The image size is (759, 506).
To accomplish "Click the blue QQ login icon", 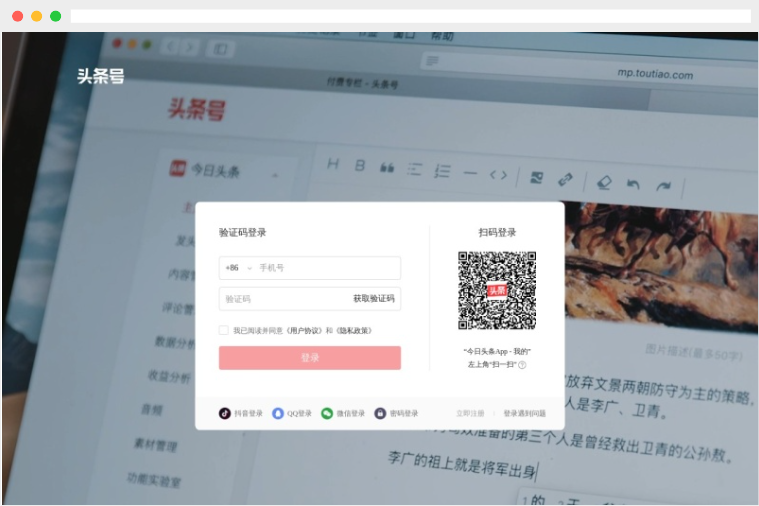I will pos(278,413).
